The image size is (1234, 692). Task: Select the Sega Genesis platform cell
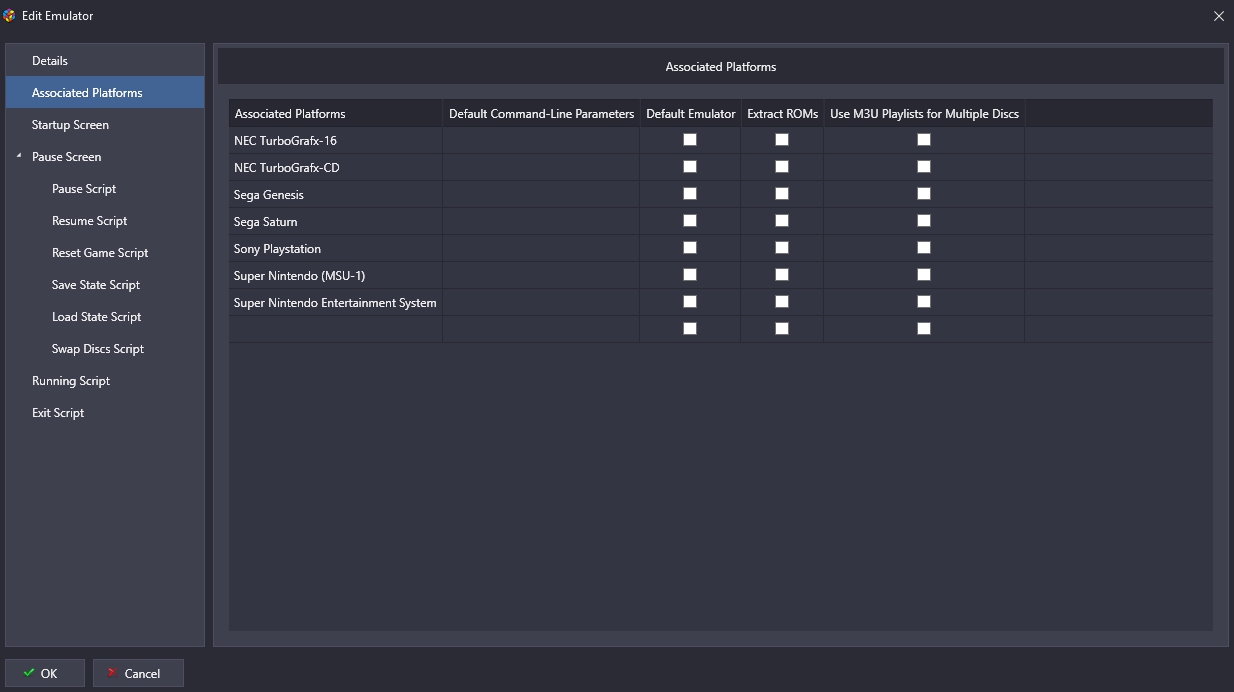tap(336, 194)
